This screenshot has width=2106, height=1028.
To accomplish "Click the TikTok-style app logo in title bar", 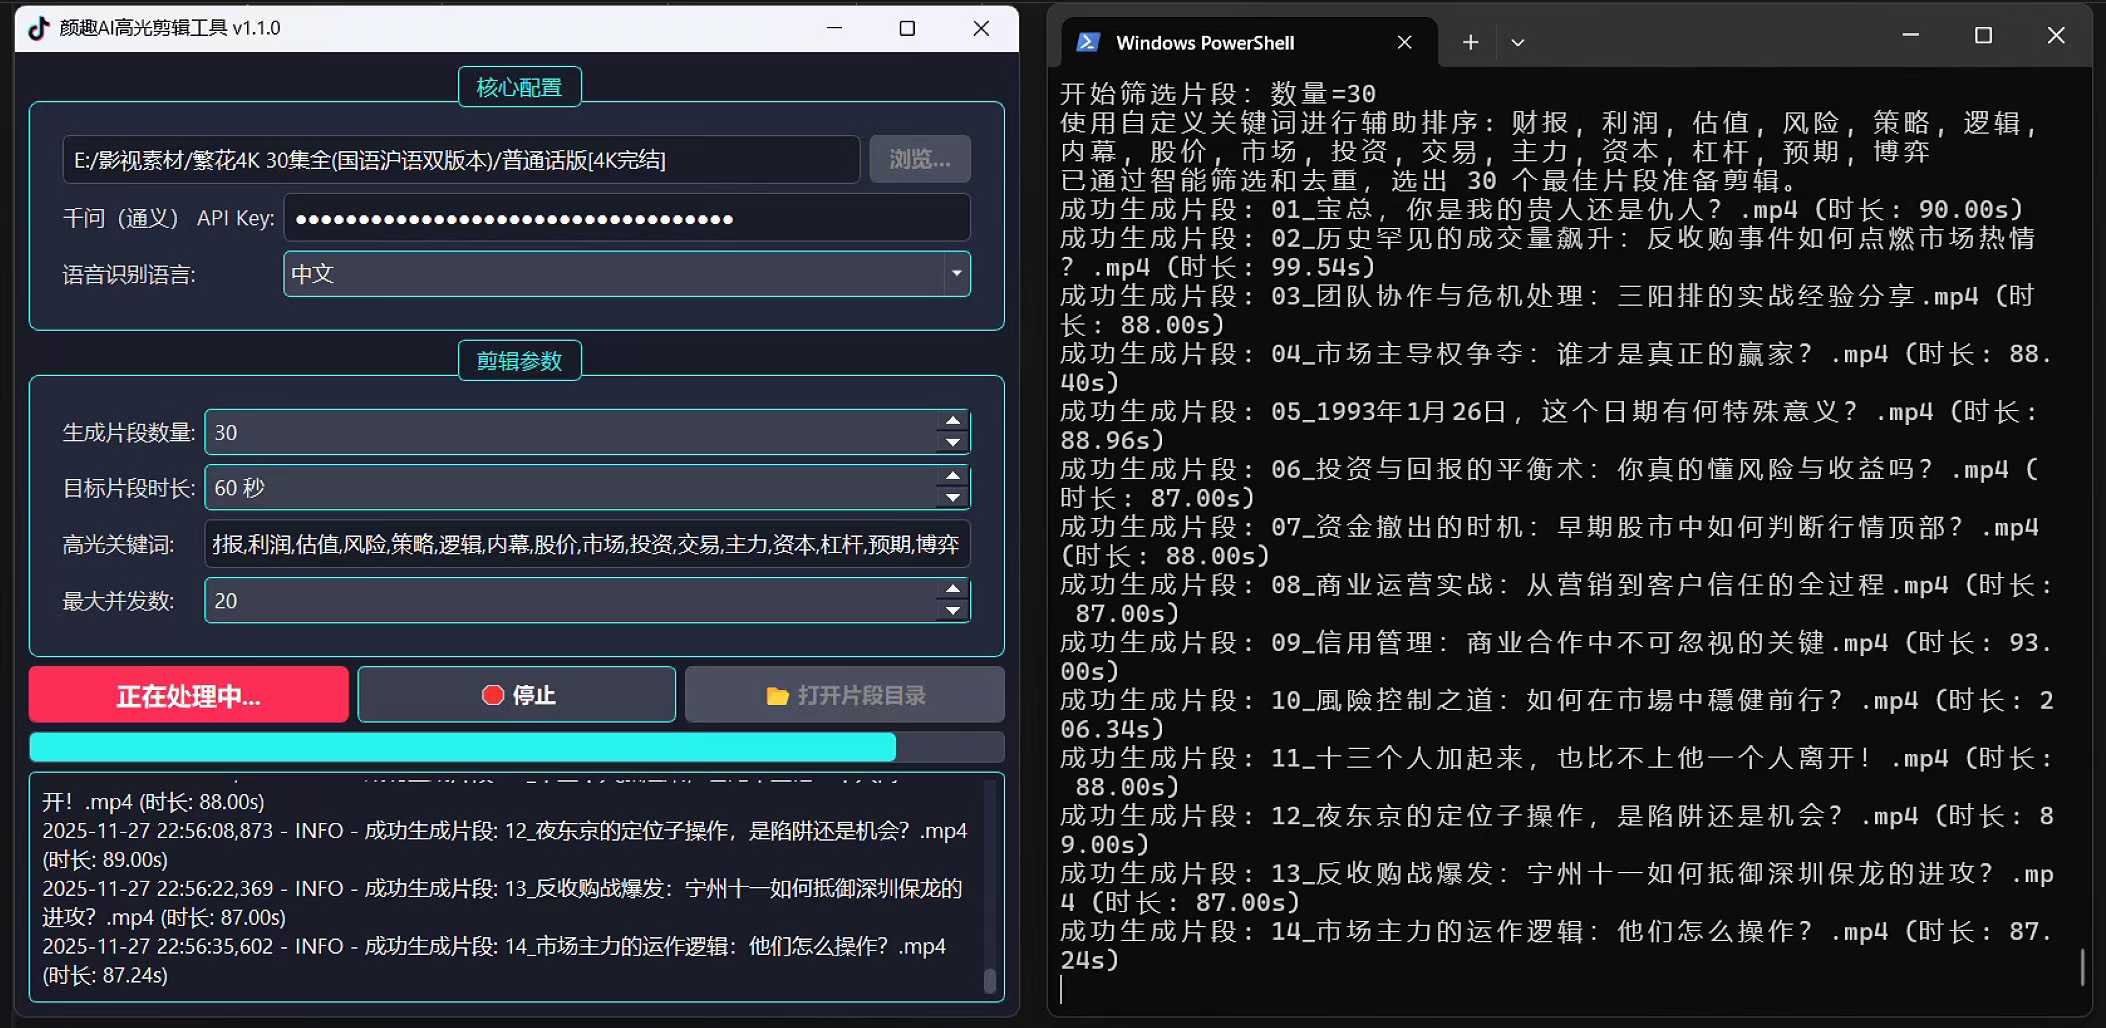I will click(38, 28).
